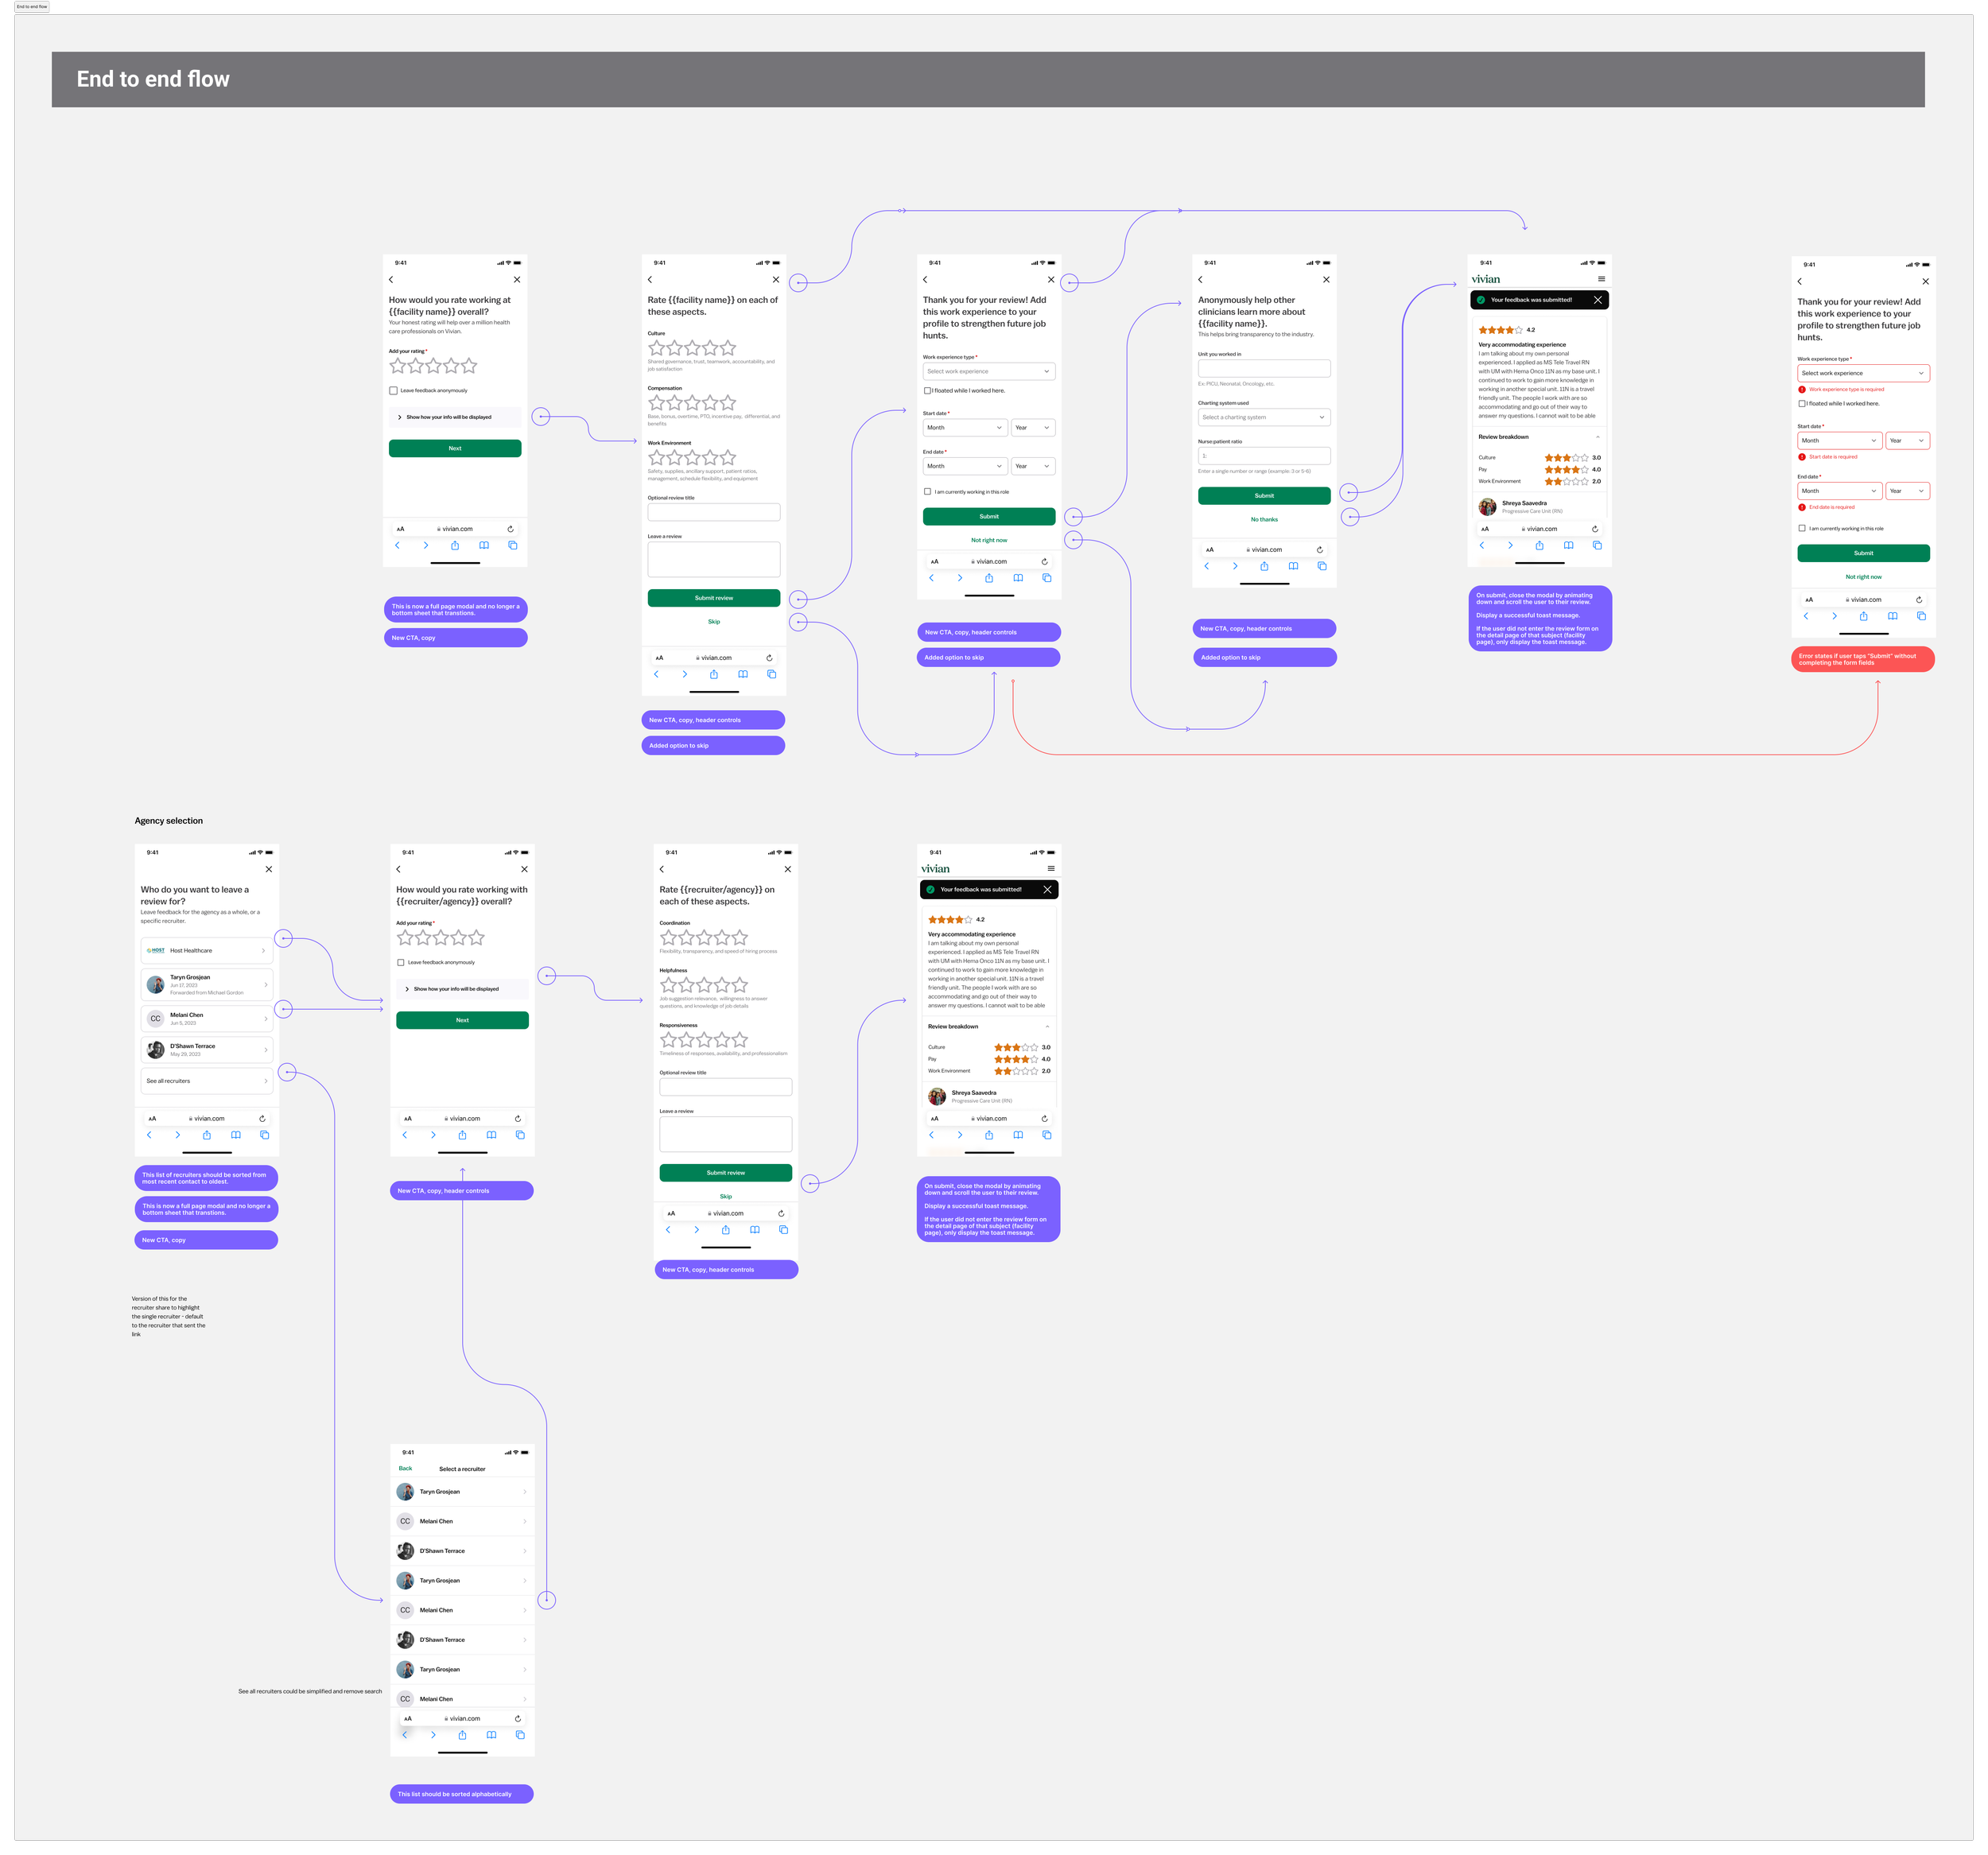1988x1855 pixels.
Task: Open the 'See all recruiters' list entry
Action: [x=206, y=1081]
